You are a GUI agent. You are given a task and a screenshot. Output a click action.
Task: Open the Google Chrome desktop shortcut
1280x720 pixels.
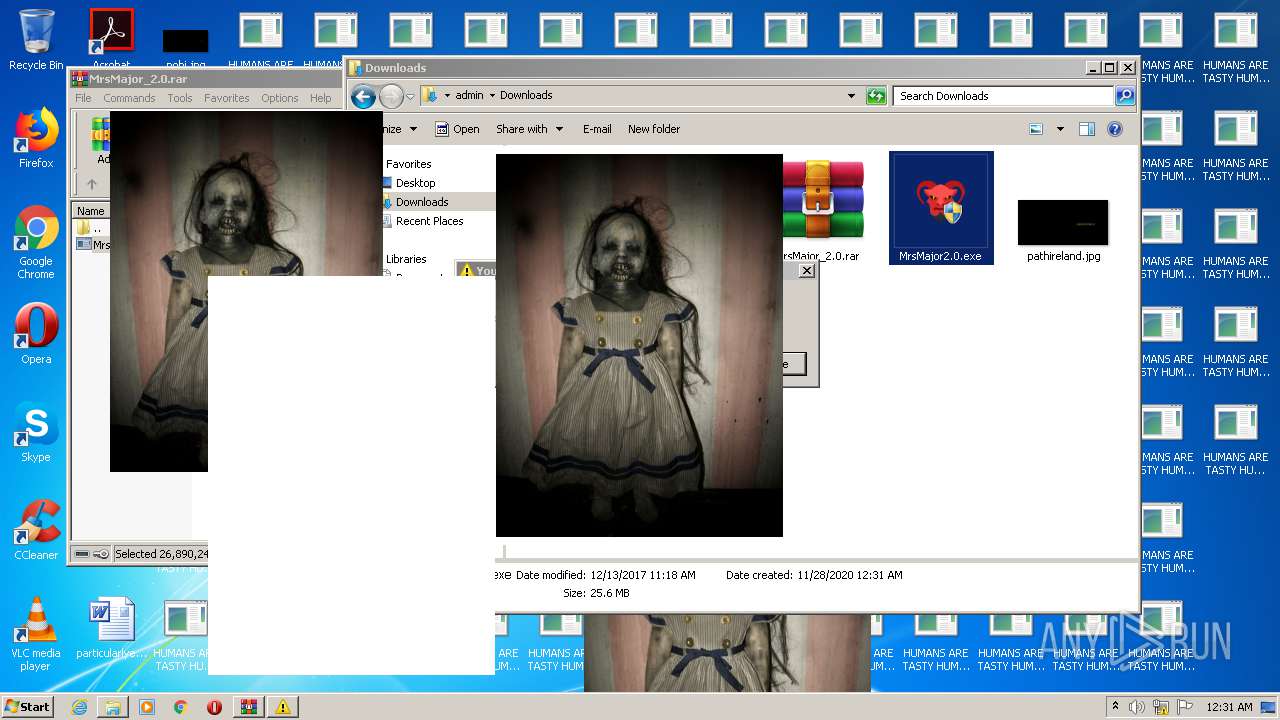point(36,242)
